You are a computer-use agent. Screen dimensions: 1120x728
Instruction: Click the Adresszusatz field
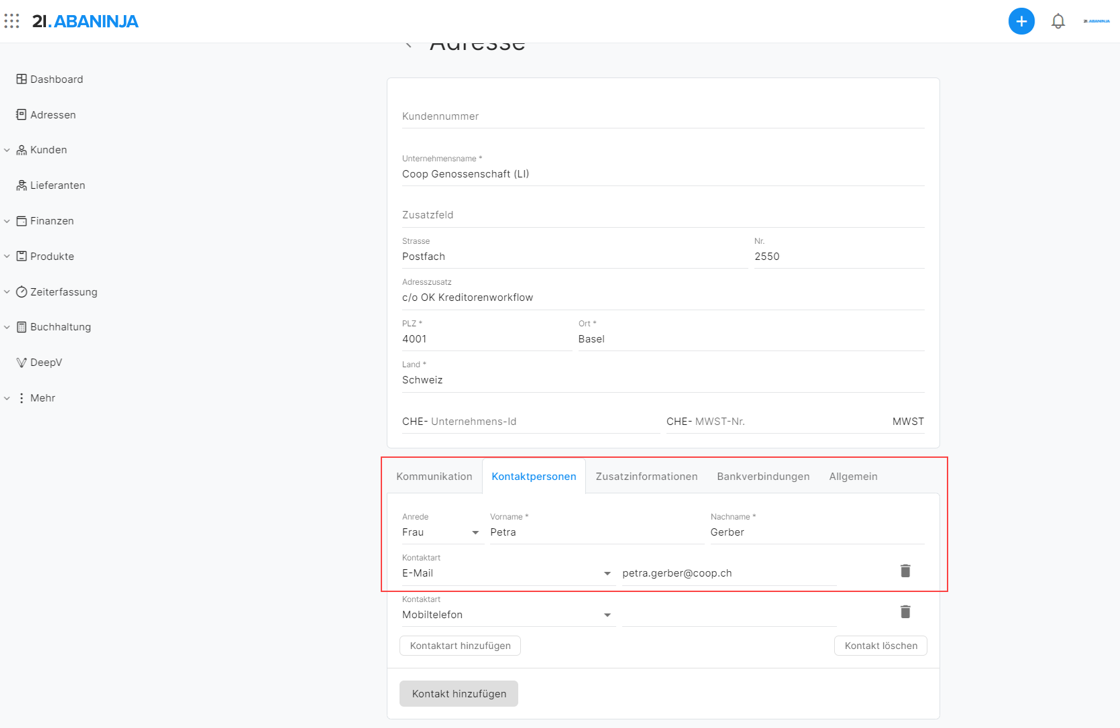(663, 298)
